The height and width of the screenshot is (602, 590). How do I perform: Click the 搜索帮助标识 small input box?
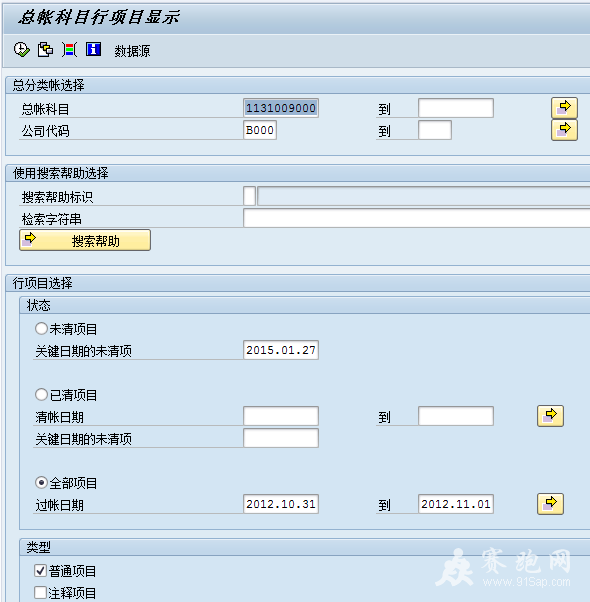[250, 196]
